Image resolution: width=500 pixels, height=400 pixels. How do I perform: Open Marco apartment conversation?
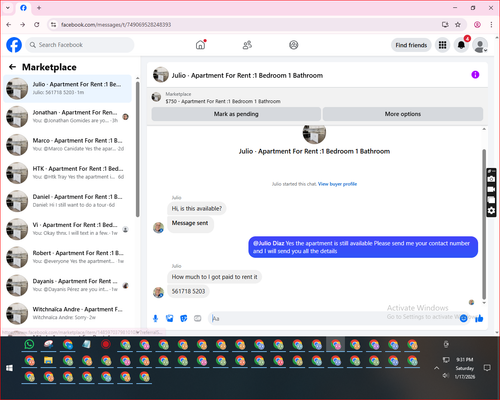68,144
